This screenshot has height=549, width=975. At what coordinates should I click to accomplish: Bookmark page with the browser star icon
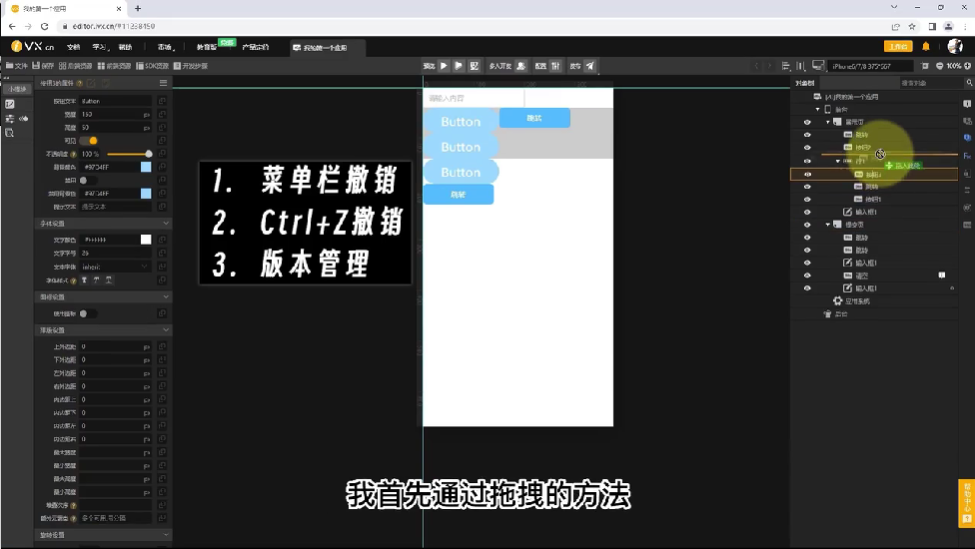point(912,27)
